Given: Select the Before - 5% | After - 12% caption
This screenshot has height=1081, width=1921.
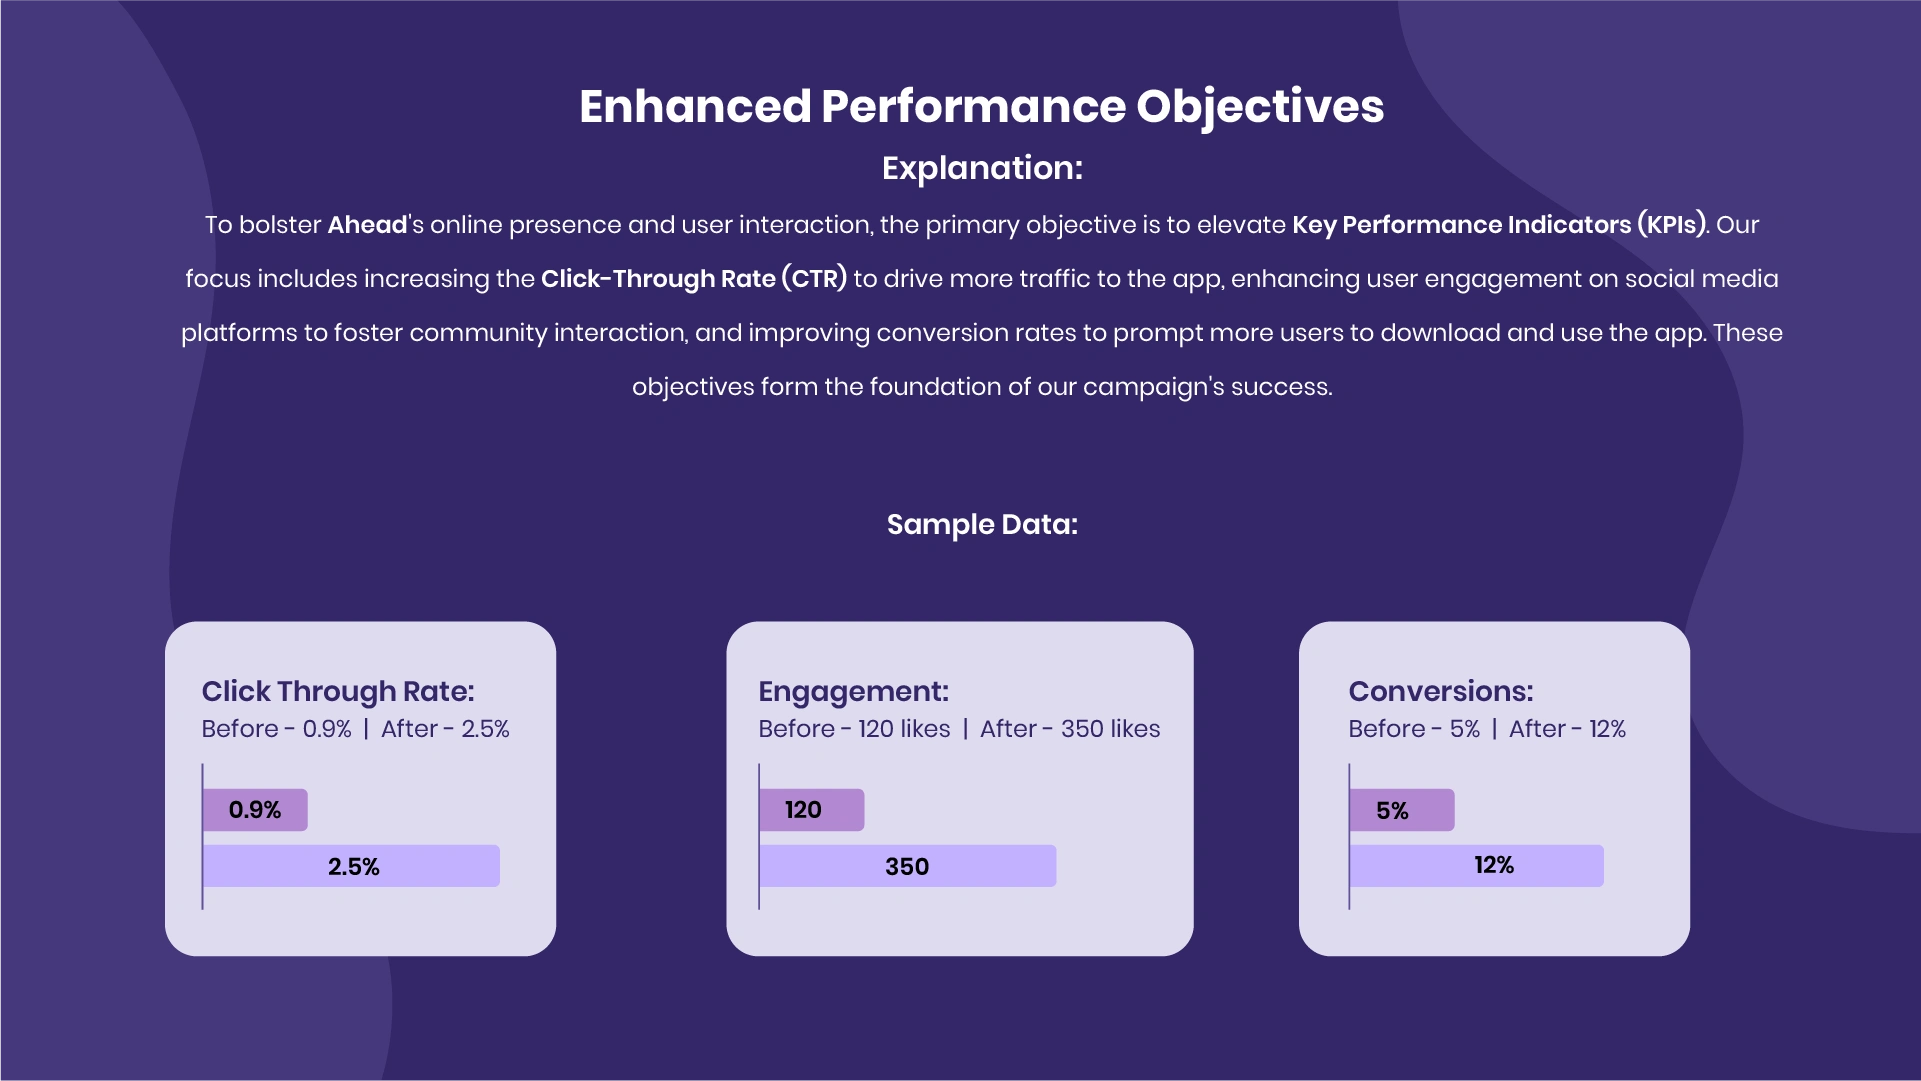Looking at the screenshot, I should coord(1487,729).
